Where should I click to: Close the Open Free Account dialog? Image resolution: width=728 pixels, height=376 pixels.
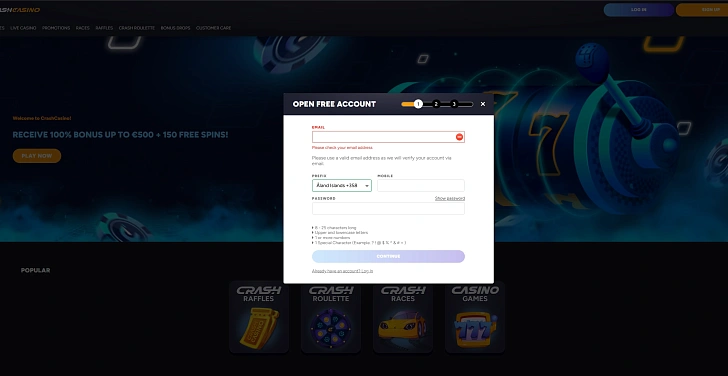tap(483, 104)
